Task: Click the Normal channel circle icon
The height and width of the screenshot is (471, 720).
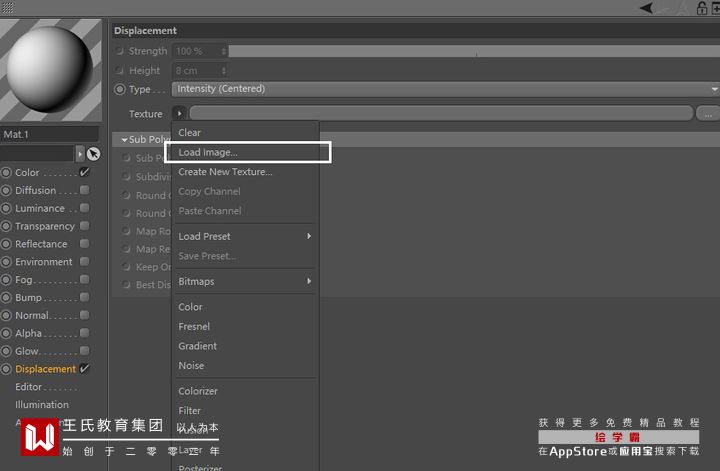Action: [x=6, y=316]
